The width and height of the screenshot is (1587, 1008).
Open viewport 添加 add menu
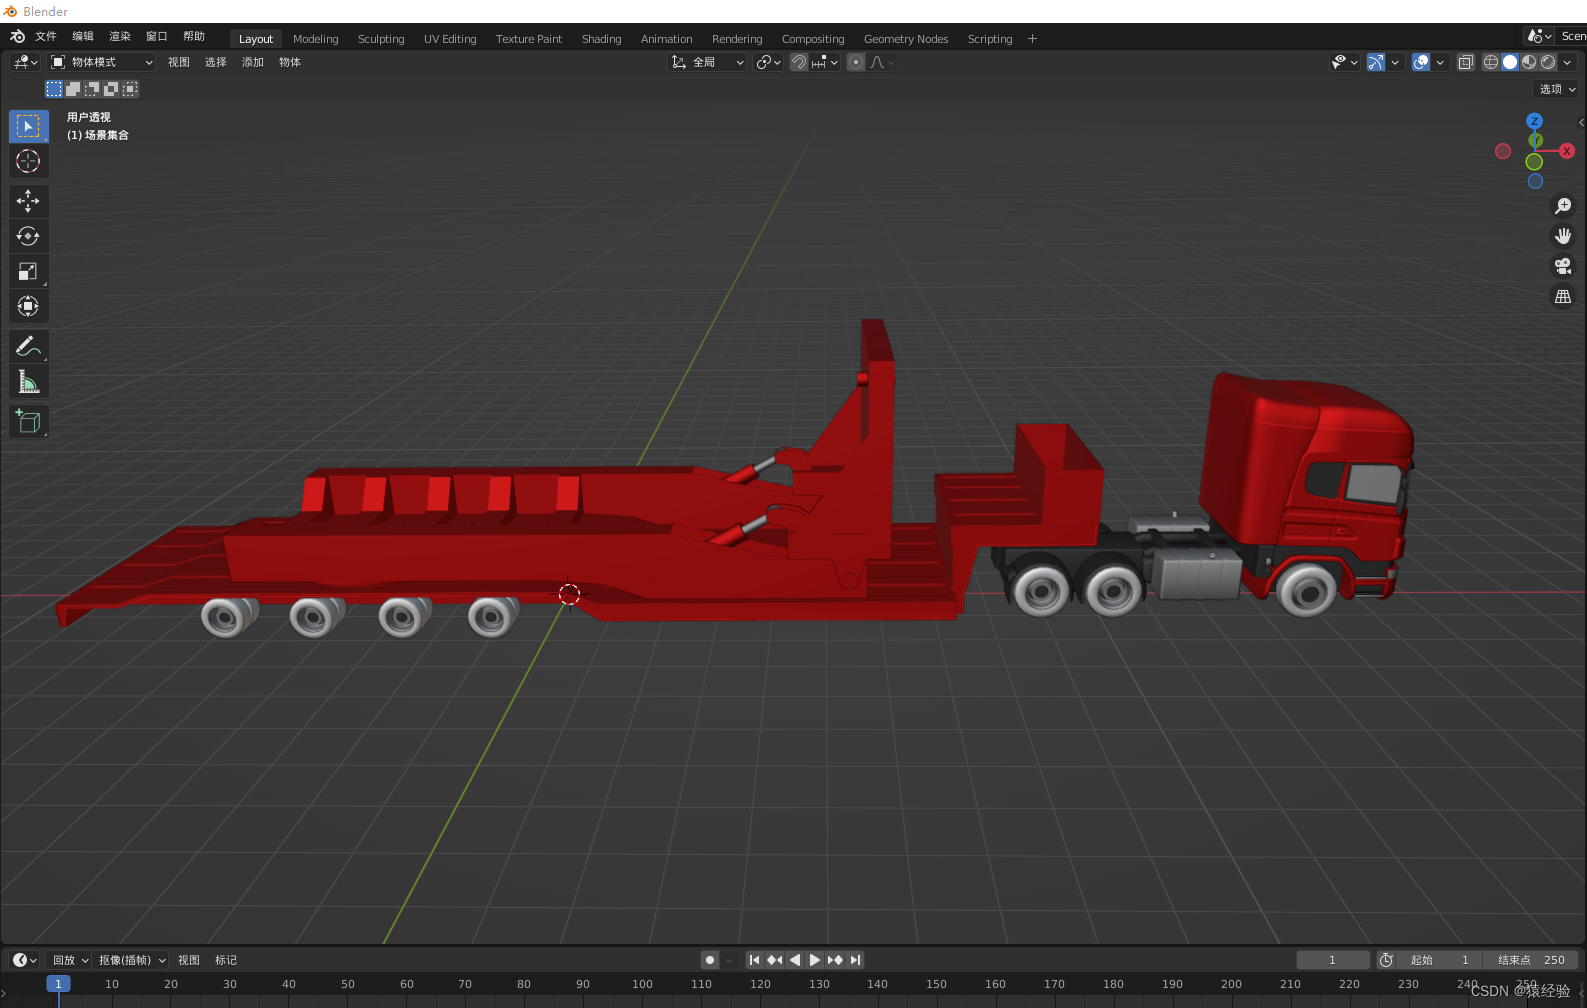pyautogui.click(x=253, y=62)
